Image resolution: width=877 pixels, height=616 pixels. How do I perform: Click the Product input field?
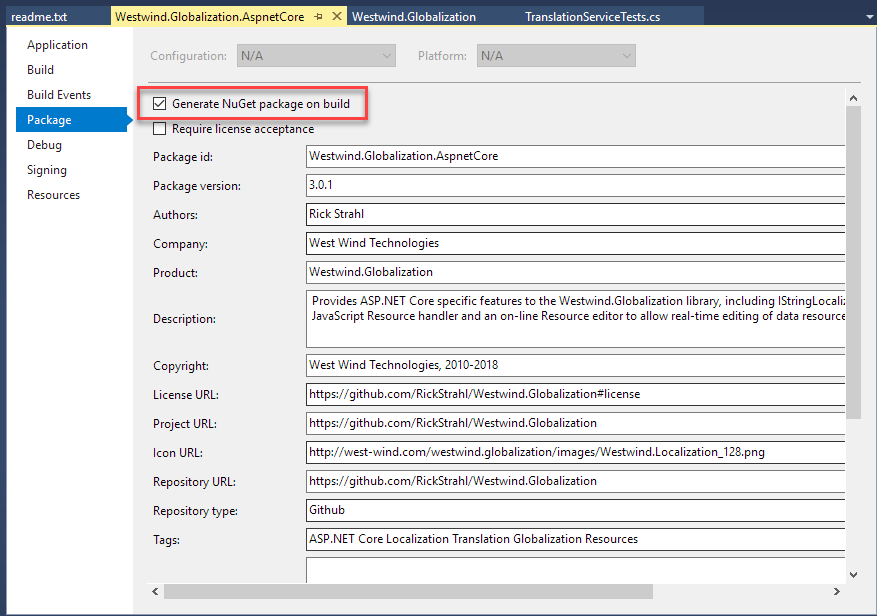576,272
